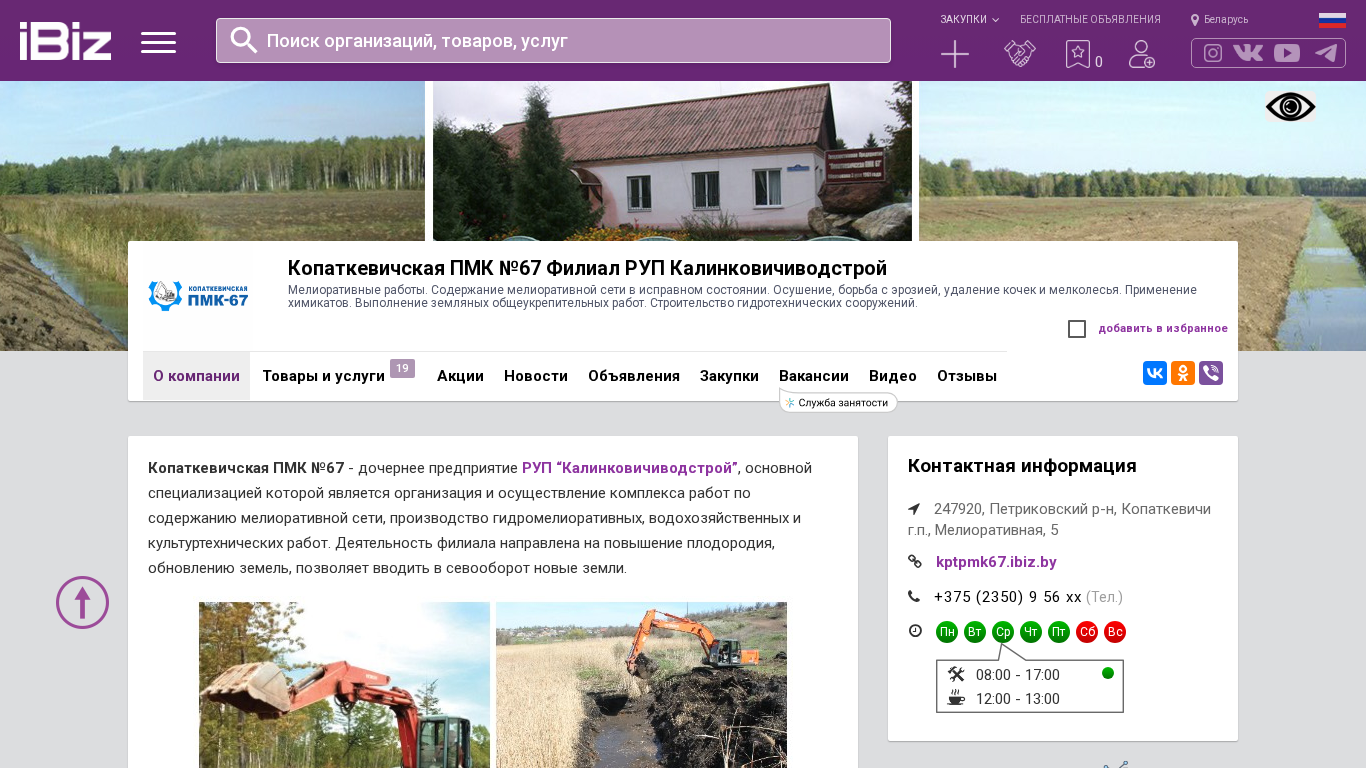Toggle the accessibility eye view mode
1366x768 pixels.
(x=1291, y=107)
